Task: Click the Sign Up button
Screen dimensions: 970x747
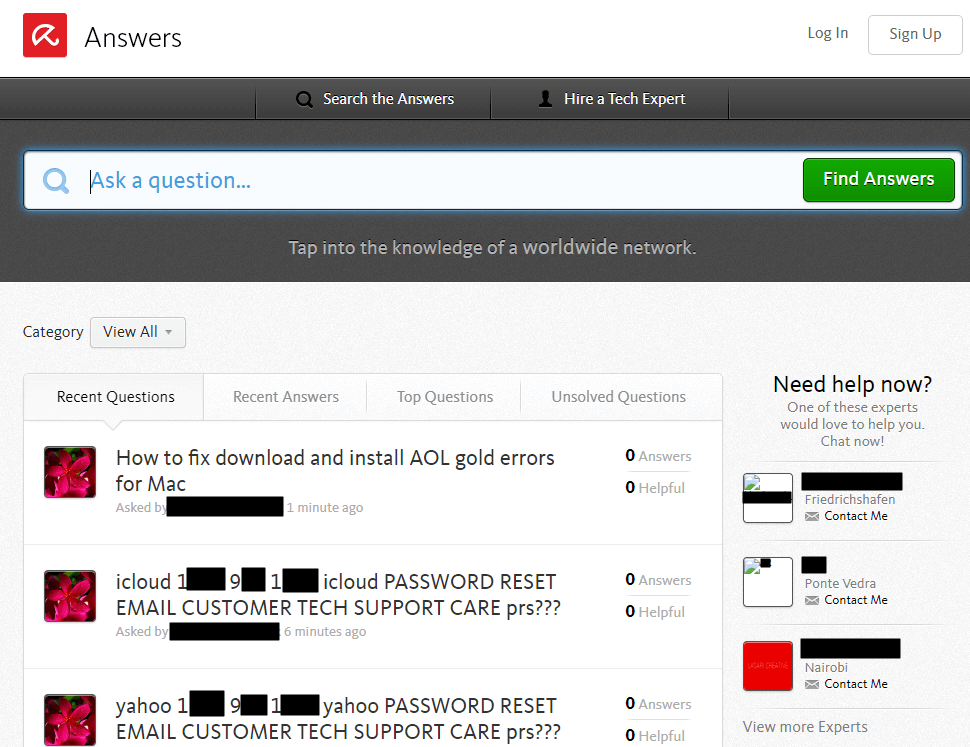Action: pyautogui.click(x=914, y=34)
